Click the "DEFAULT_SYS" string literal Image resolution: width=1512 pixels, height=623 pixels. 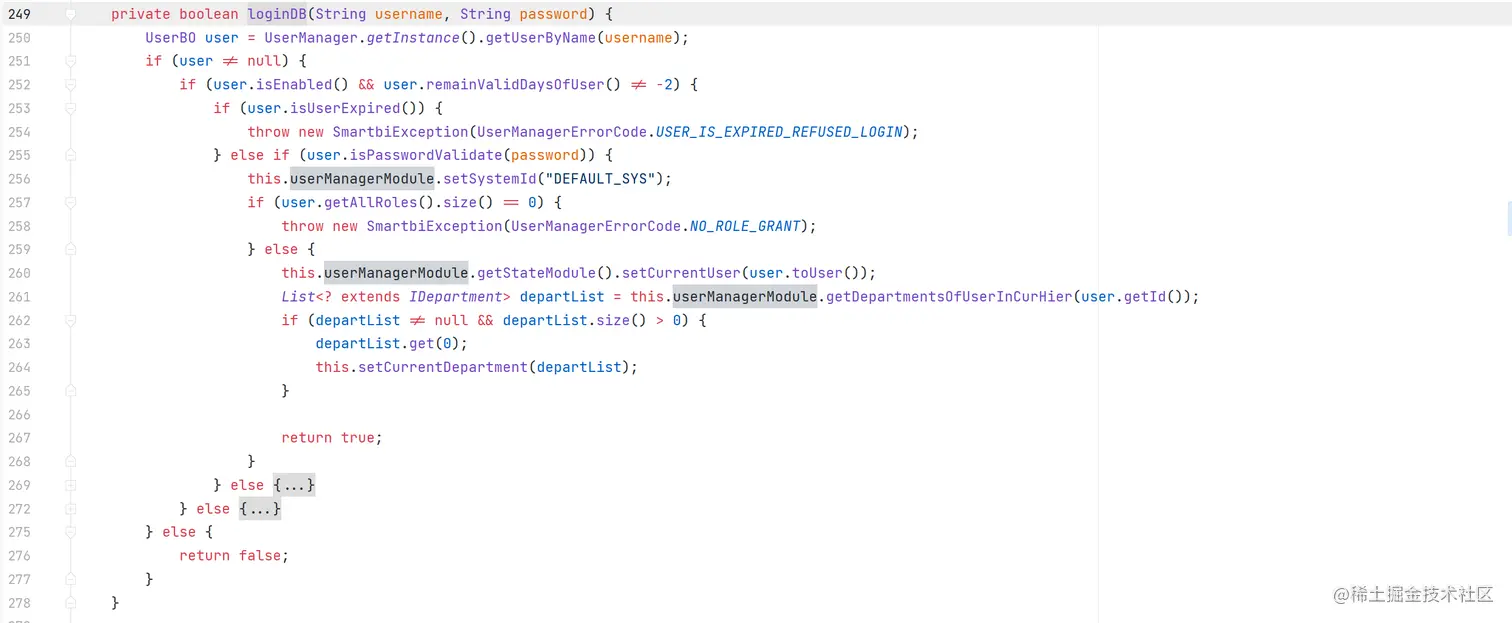click(x=600, y=179)
